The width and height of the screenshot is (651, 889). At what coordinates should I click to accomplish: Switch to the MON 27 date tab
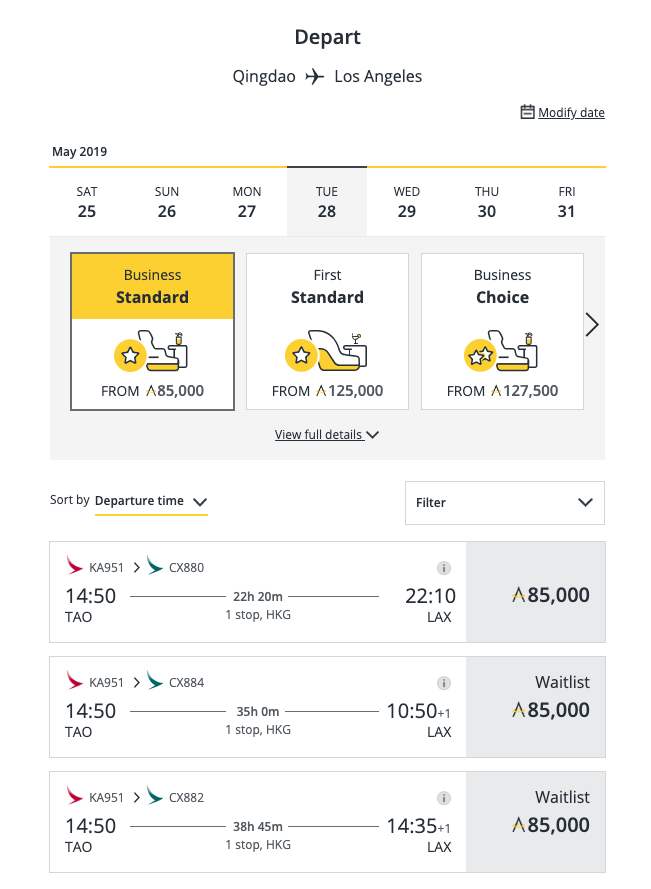[x=247, y=202]
